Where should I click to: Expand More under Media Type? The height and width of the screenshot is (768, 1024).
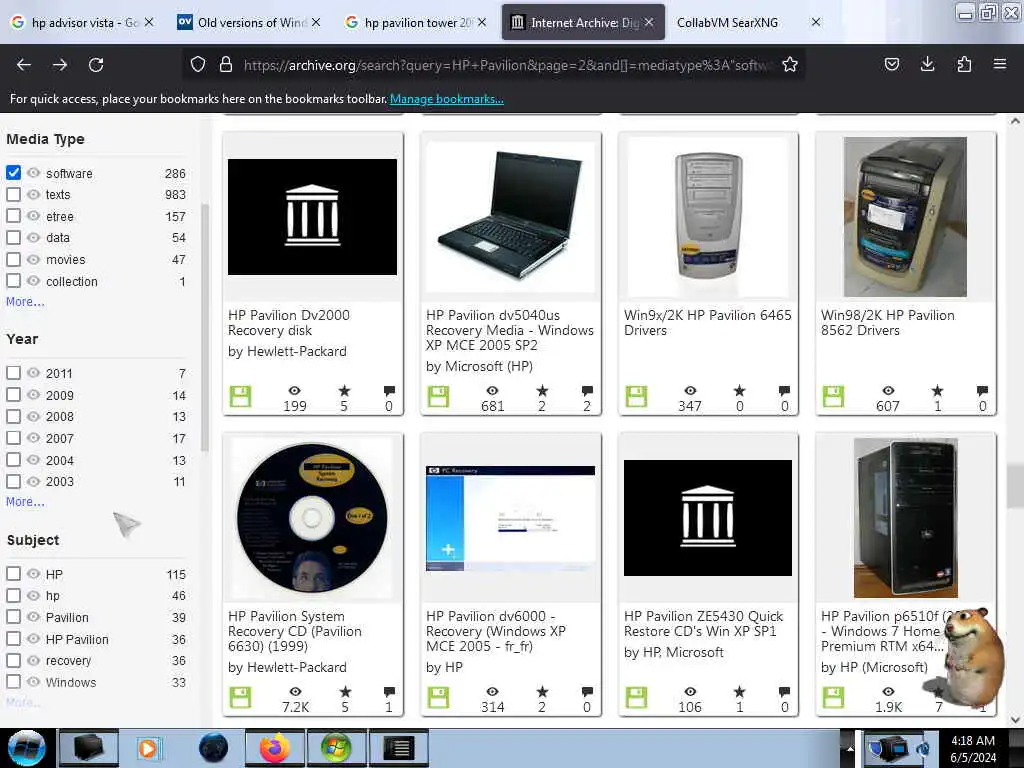point(25,302)
